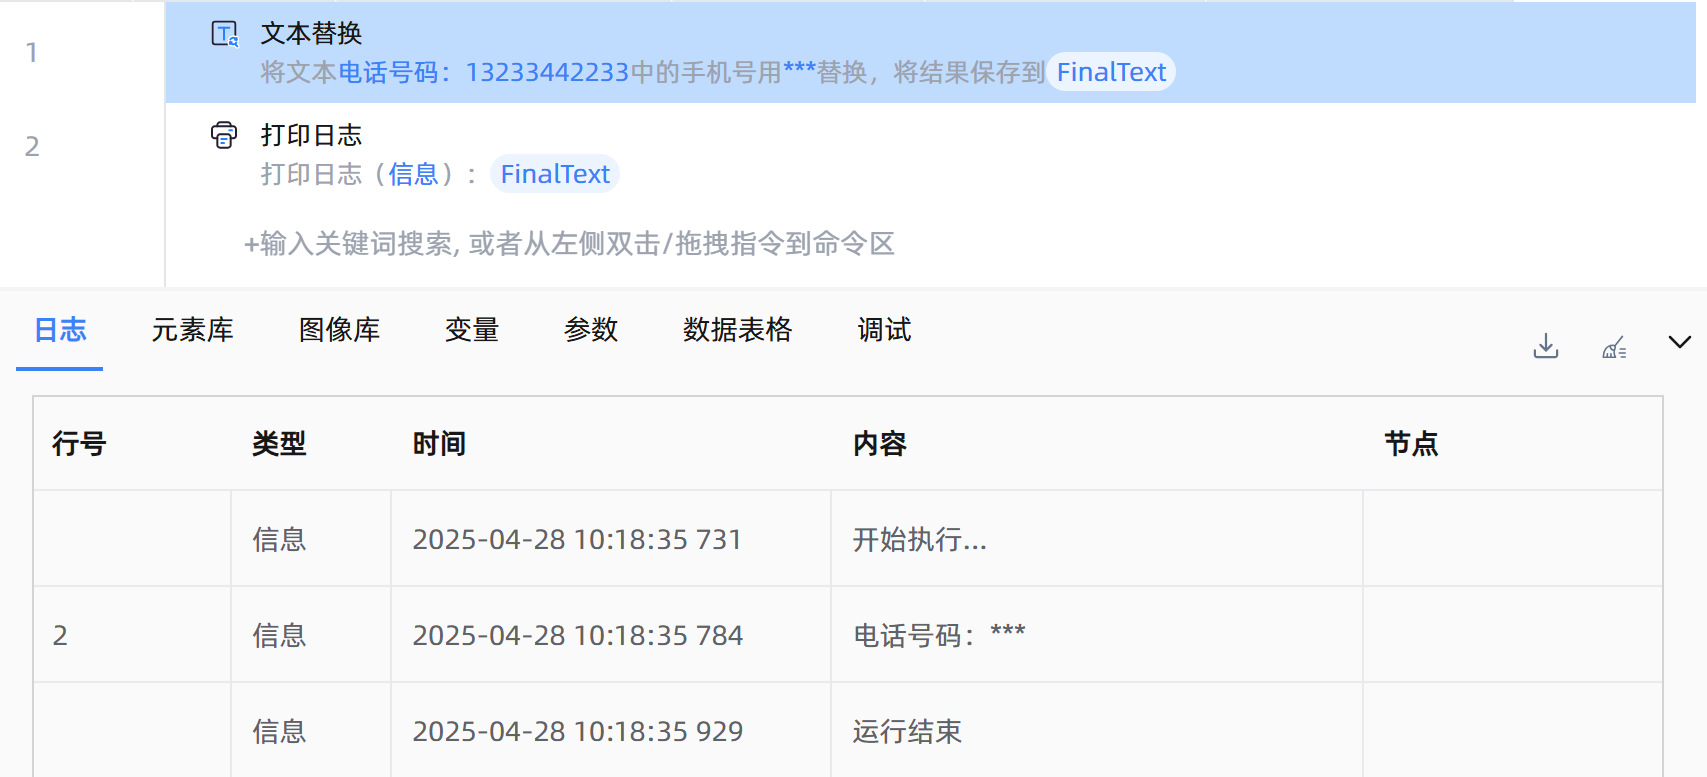The width and height of the screenshot is (1707, 777).
Task: Collapse the bottom panel with chevron
Action: pyautogui.click(x=1679, y=342)
